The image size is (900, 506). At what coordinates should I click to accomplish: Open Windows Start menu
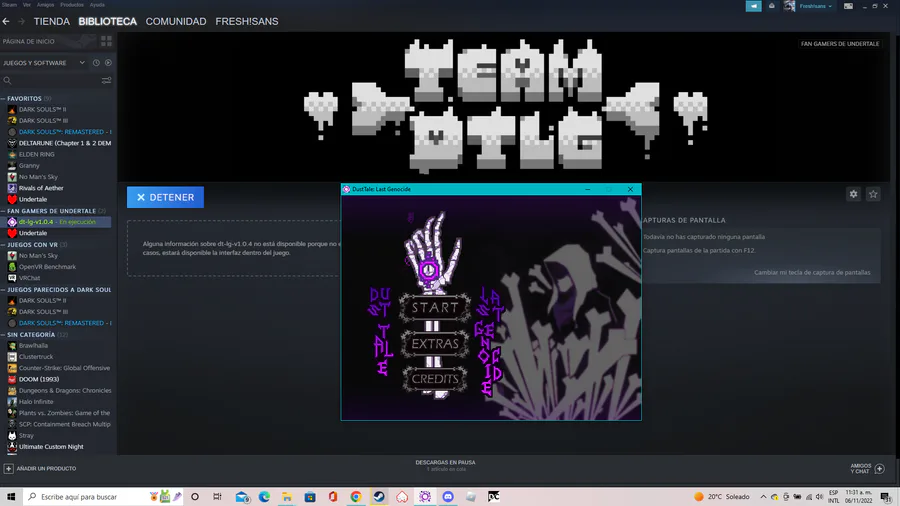pos(10,497)
